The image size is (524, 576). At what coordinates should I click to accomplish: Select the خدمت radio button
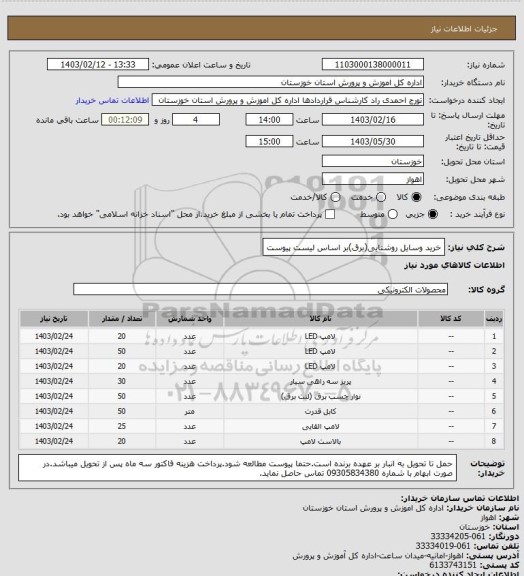[x=381, y=197]
